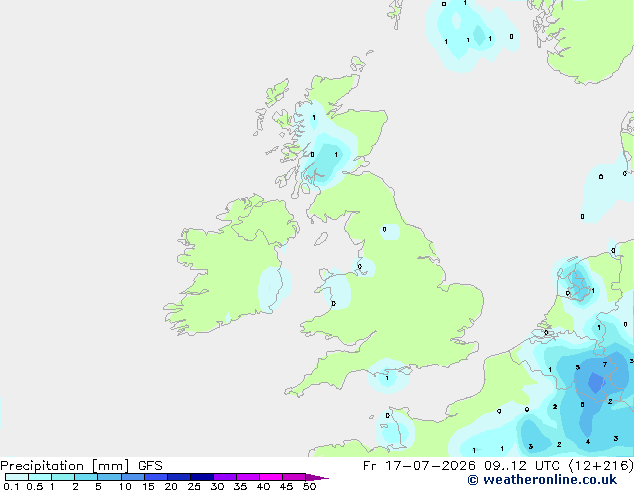Select the 1–2 mm legend color swatch

click(x=63, y=477)
